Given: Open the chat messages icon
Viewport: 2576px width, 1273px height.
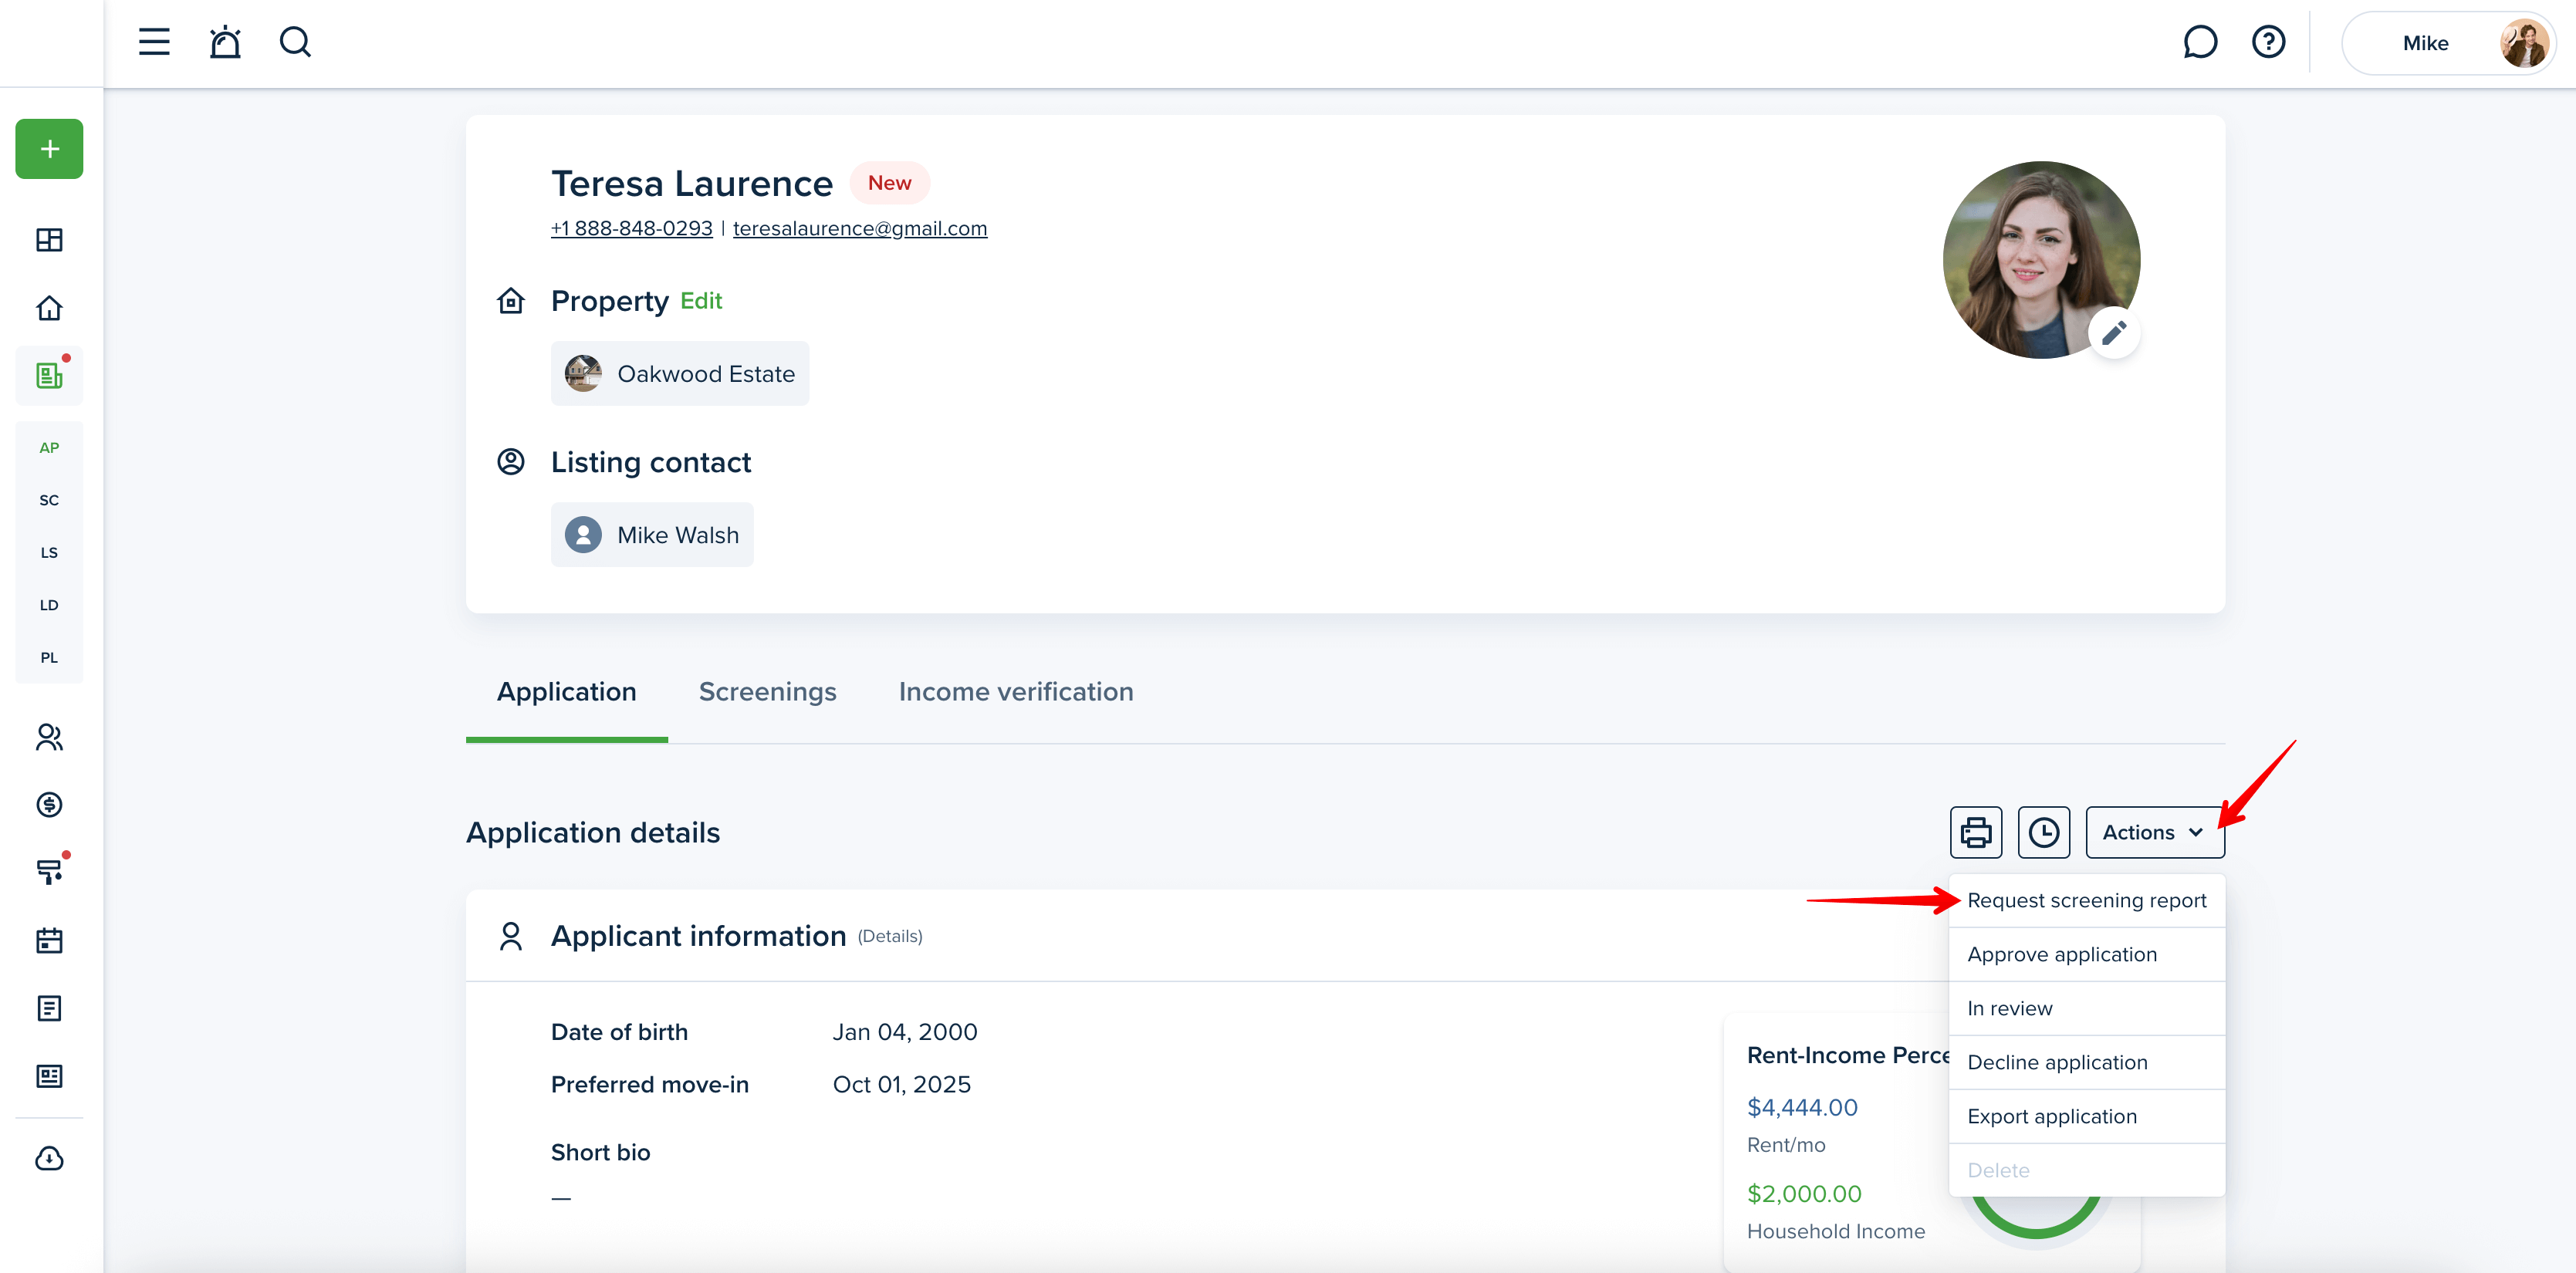Looking at the screenshot, I should click(2200, 42).
